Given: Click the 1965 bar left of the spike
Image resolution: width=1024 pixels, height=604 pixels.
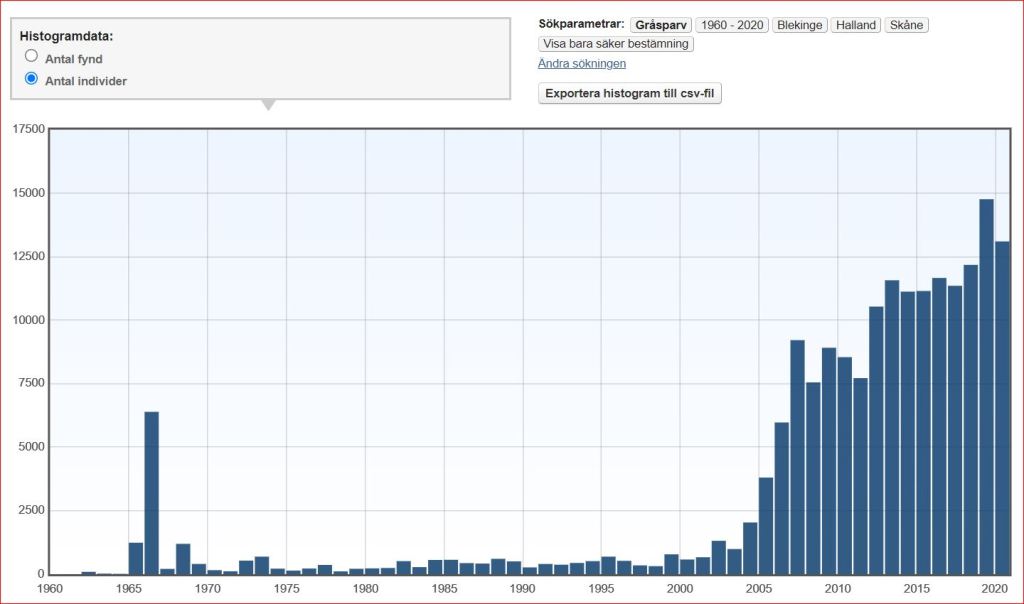Looking at the screenshot, I should (x=136, y=558).
